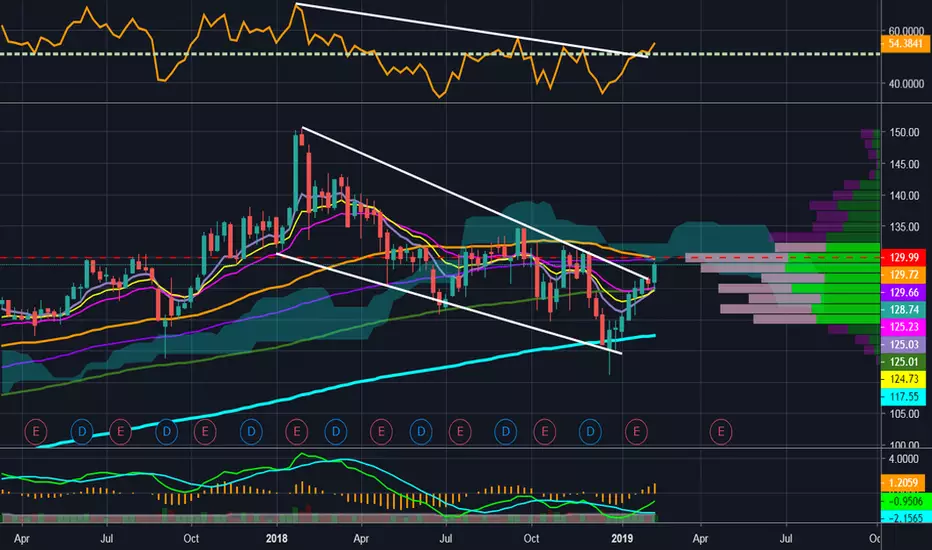The image size is (932, 550).
Task: Open the dividend marker dated March 2018
Action: 336,431
